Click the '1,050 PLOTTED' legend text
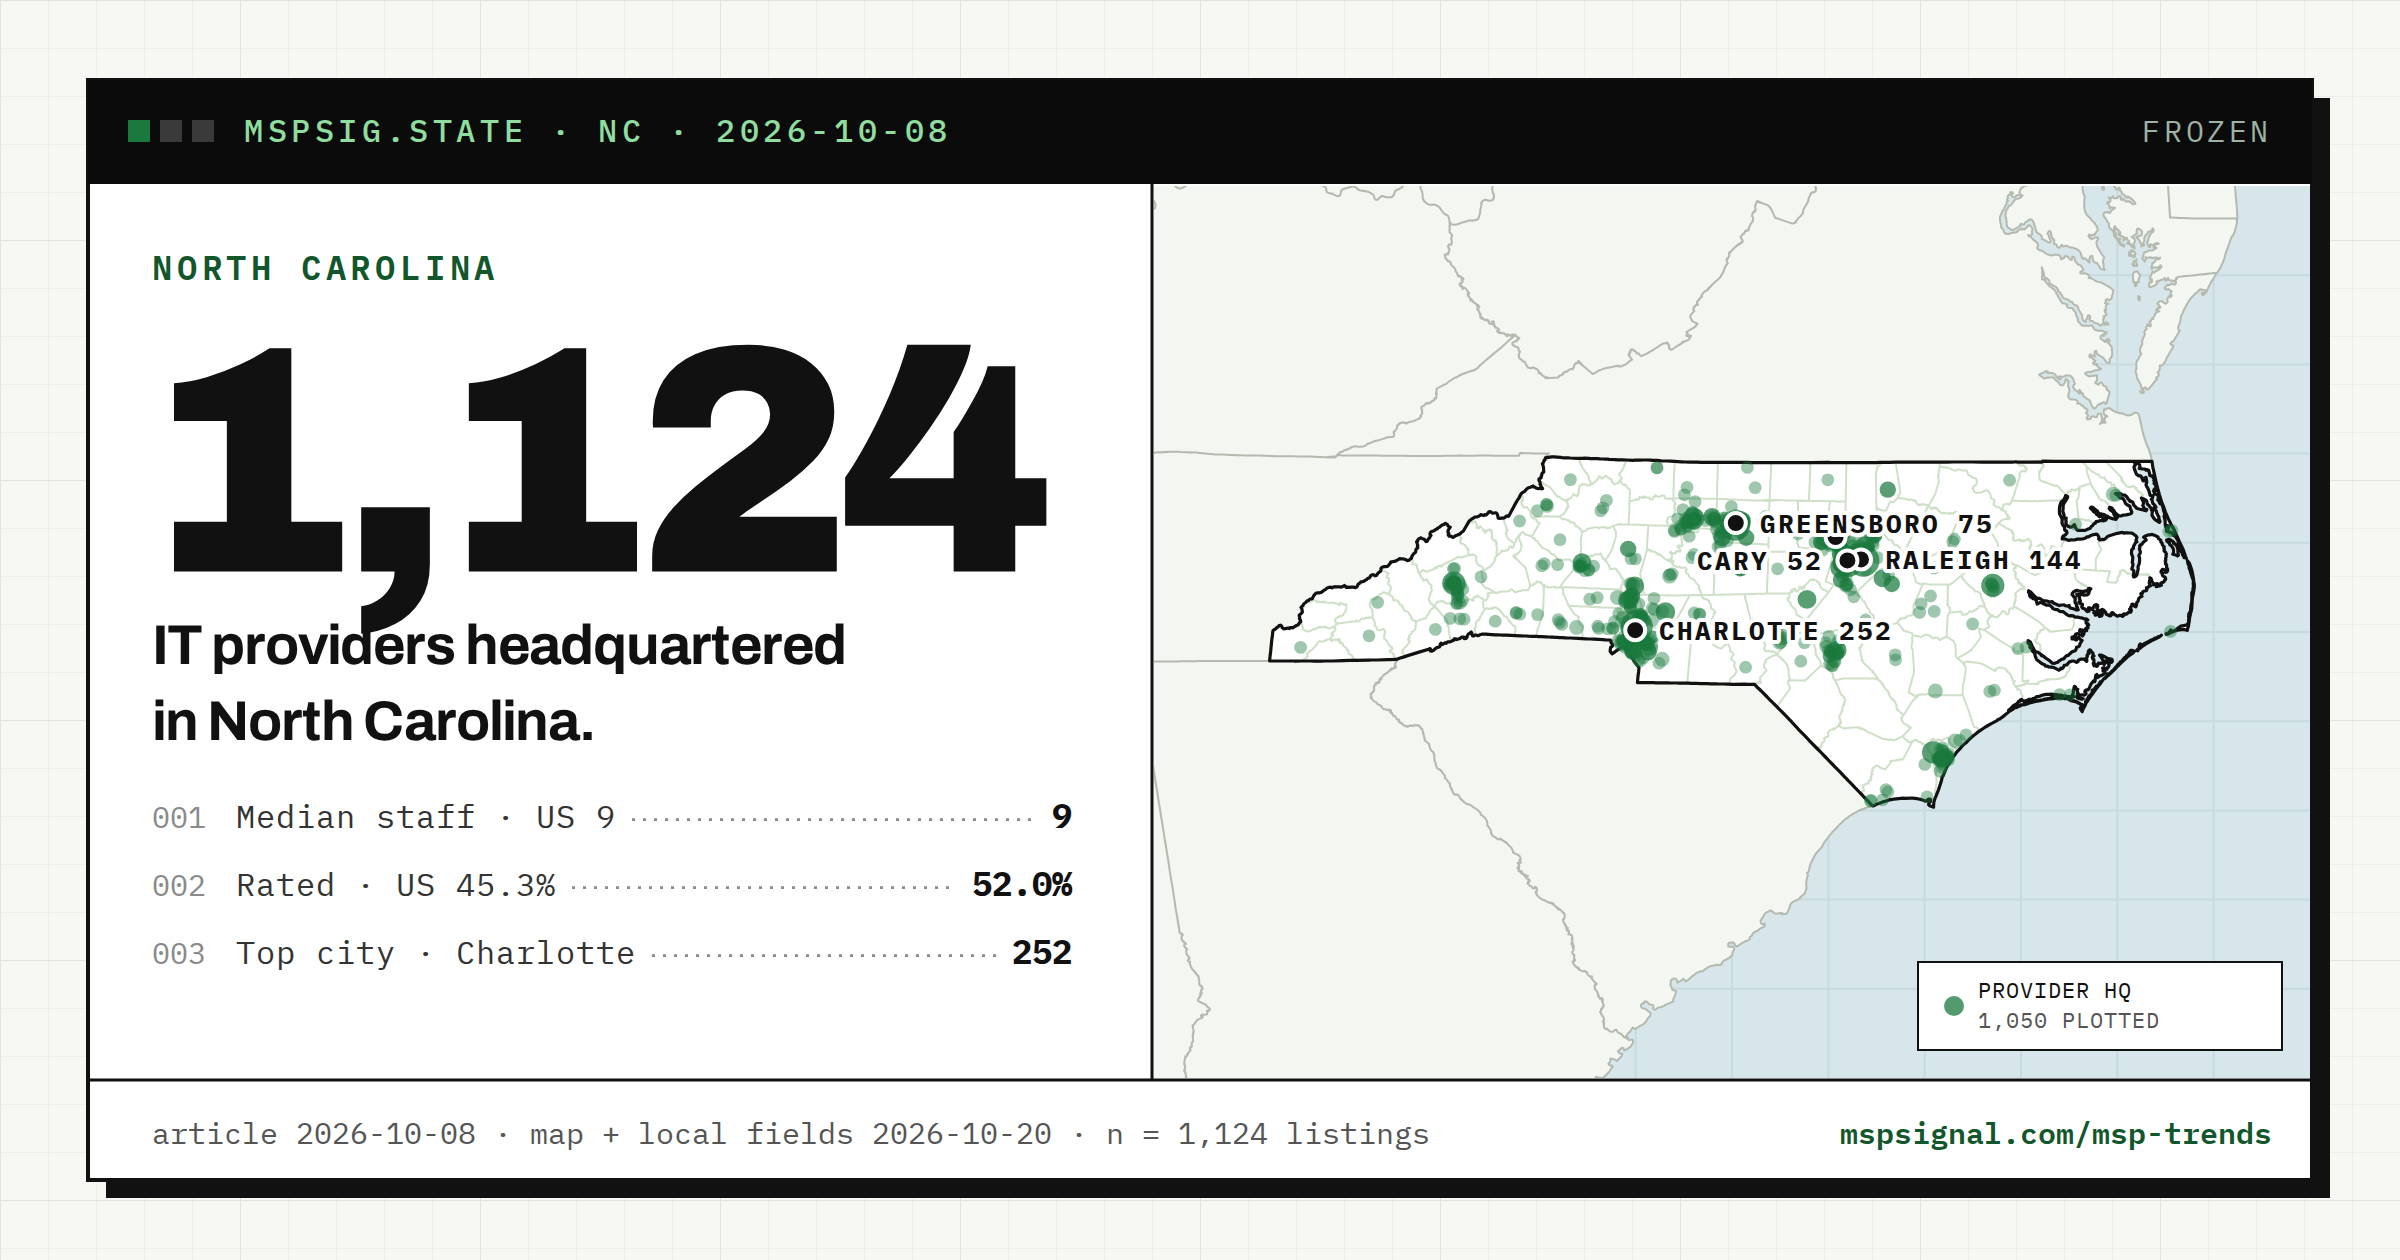The image size is (2400, 1260). (x=2068, y=1021)
